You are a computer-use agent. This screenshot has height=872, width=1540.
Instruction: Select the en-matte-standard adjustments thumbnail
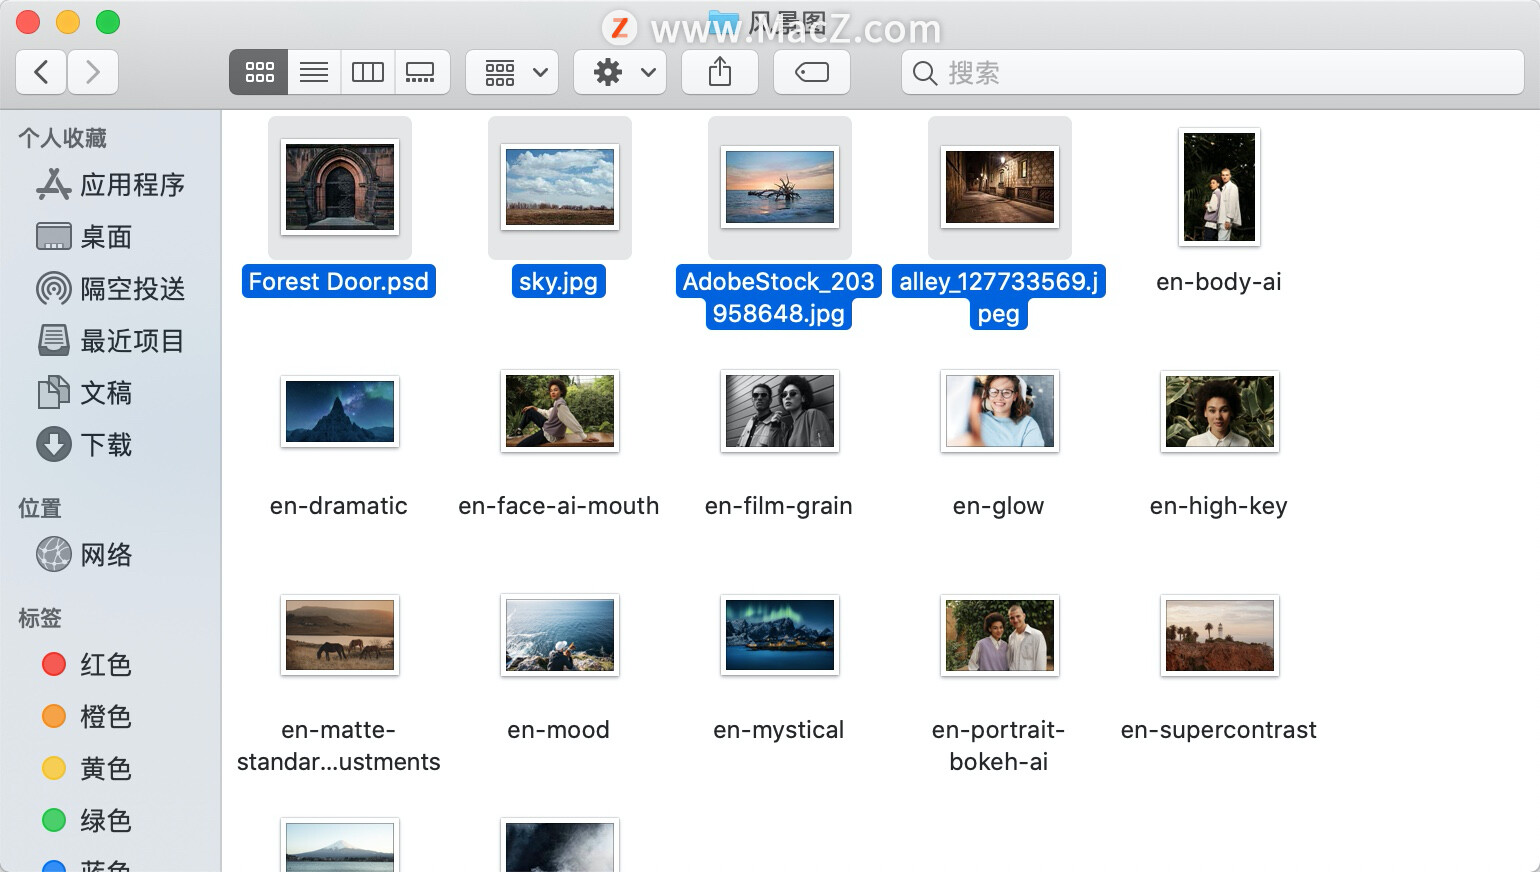tap(340, 635)
